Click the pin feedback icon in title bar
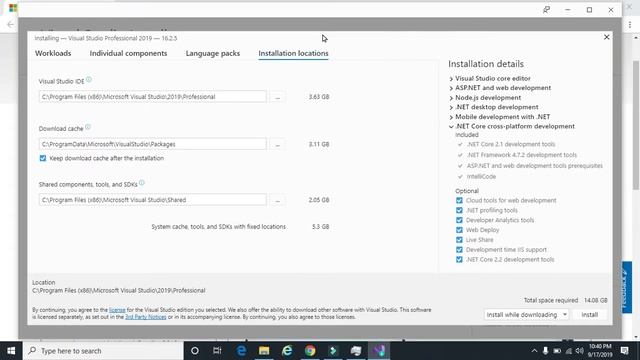 pyautogui.click(x=546, y=10)
